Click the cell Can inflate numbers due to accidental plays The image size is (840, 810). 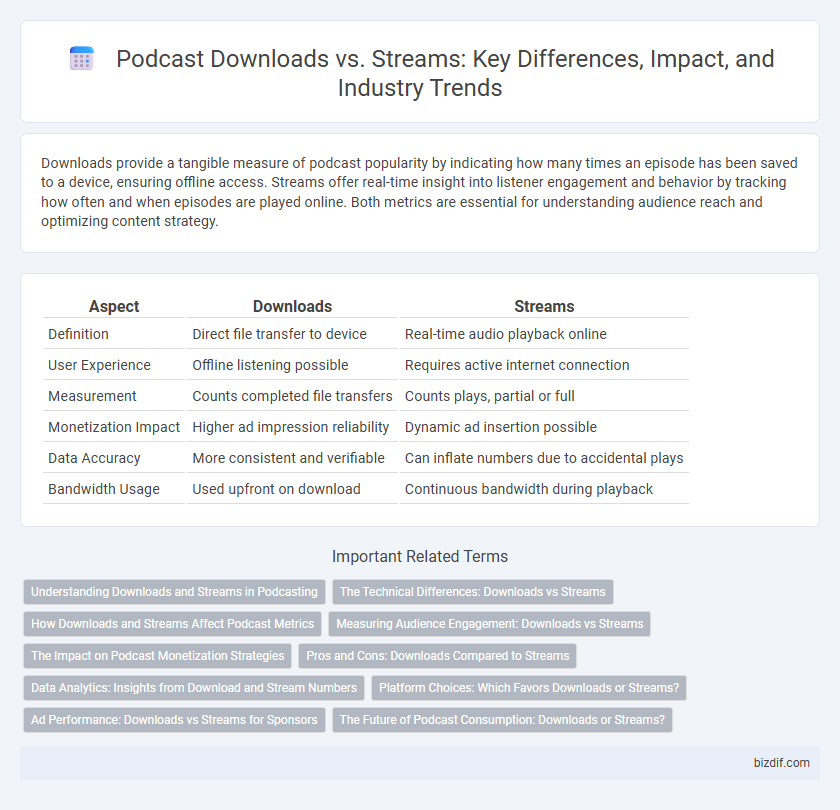click(x=544, y=459)
